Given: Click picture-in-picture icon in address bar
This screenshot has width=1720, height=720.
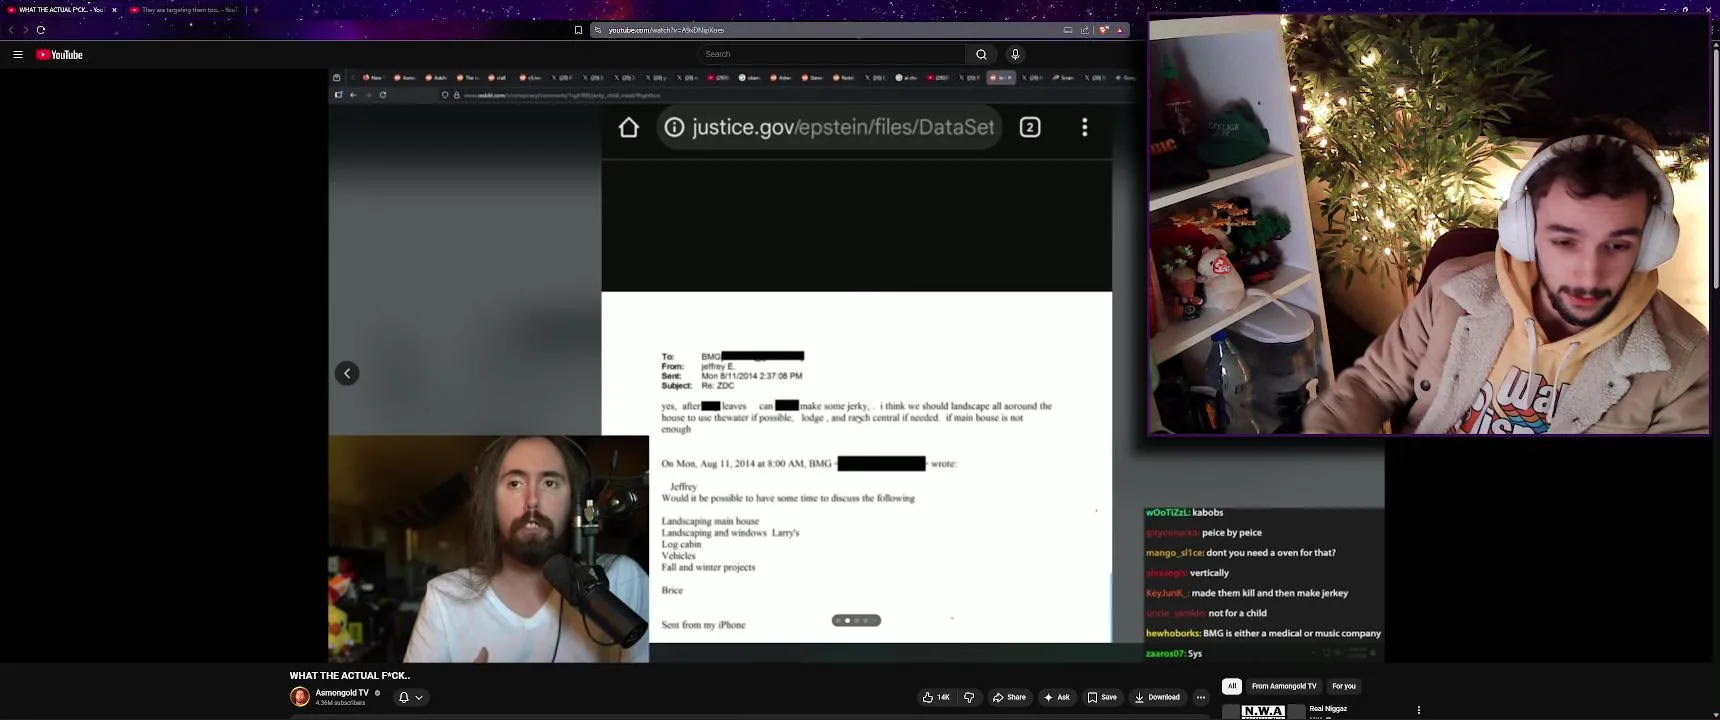Looking at the screenshot, I should click(1068, 30).
